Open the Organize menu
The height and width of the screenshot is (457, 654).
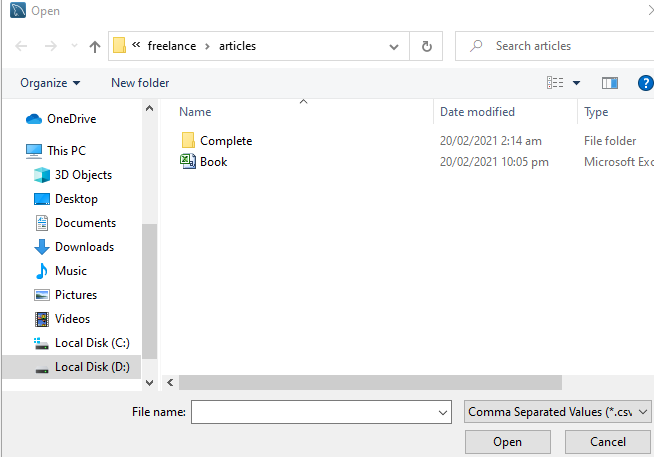point(50,83)
